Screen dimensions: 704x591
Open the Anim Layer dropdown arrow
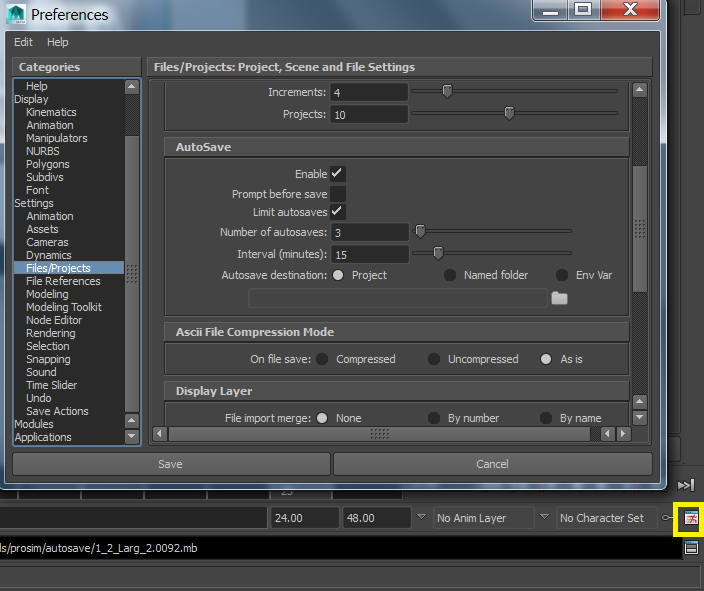pos(422,518)
